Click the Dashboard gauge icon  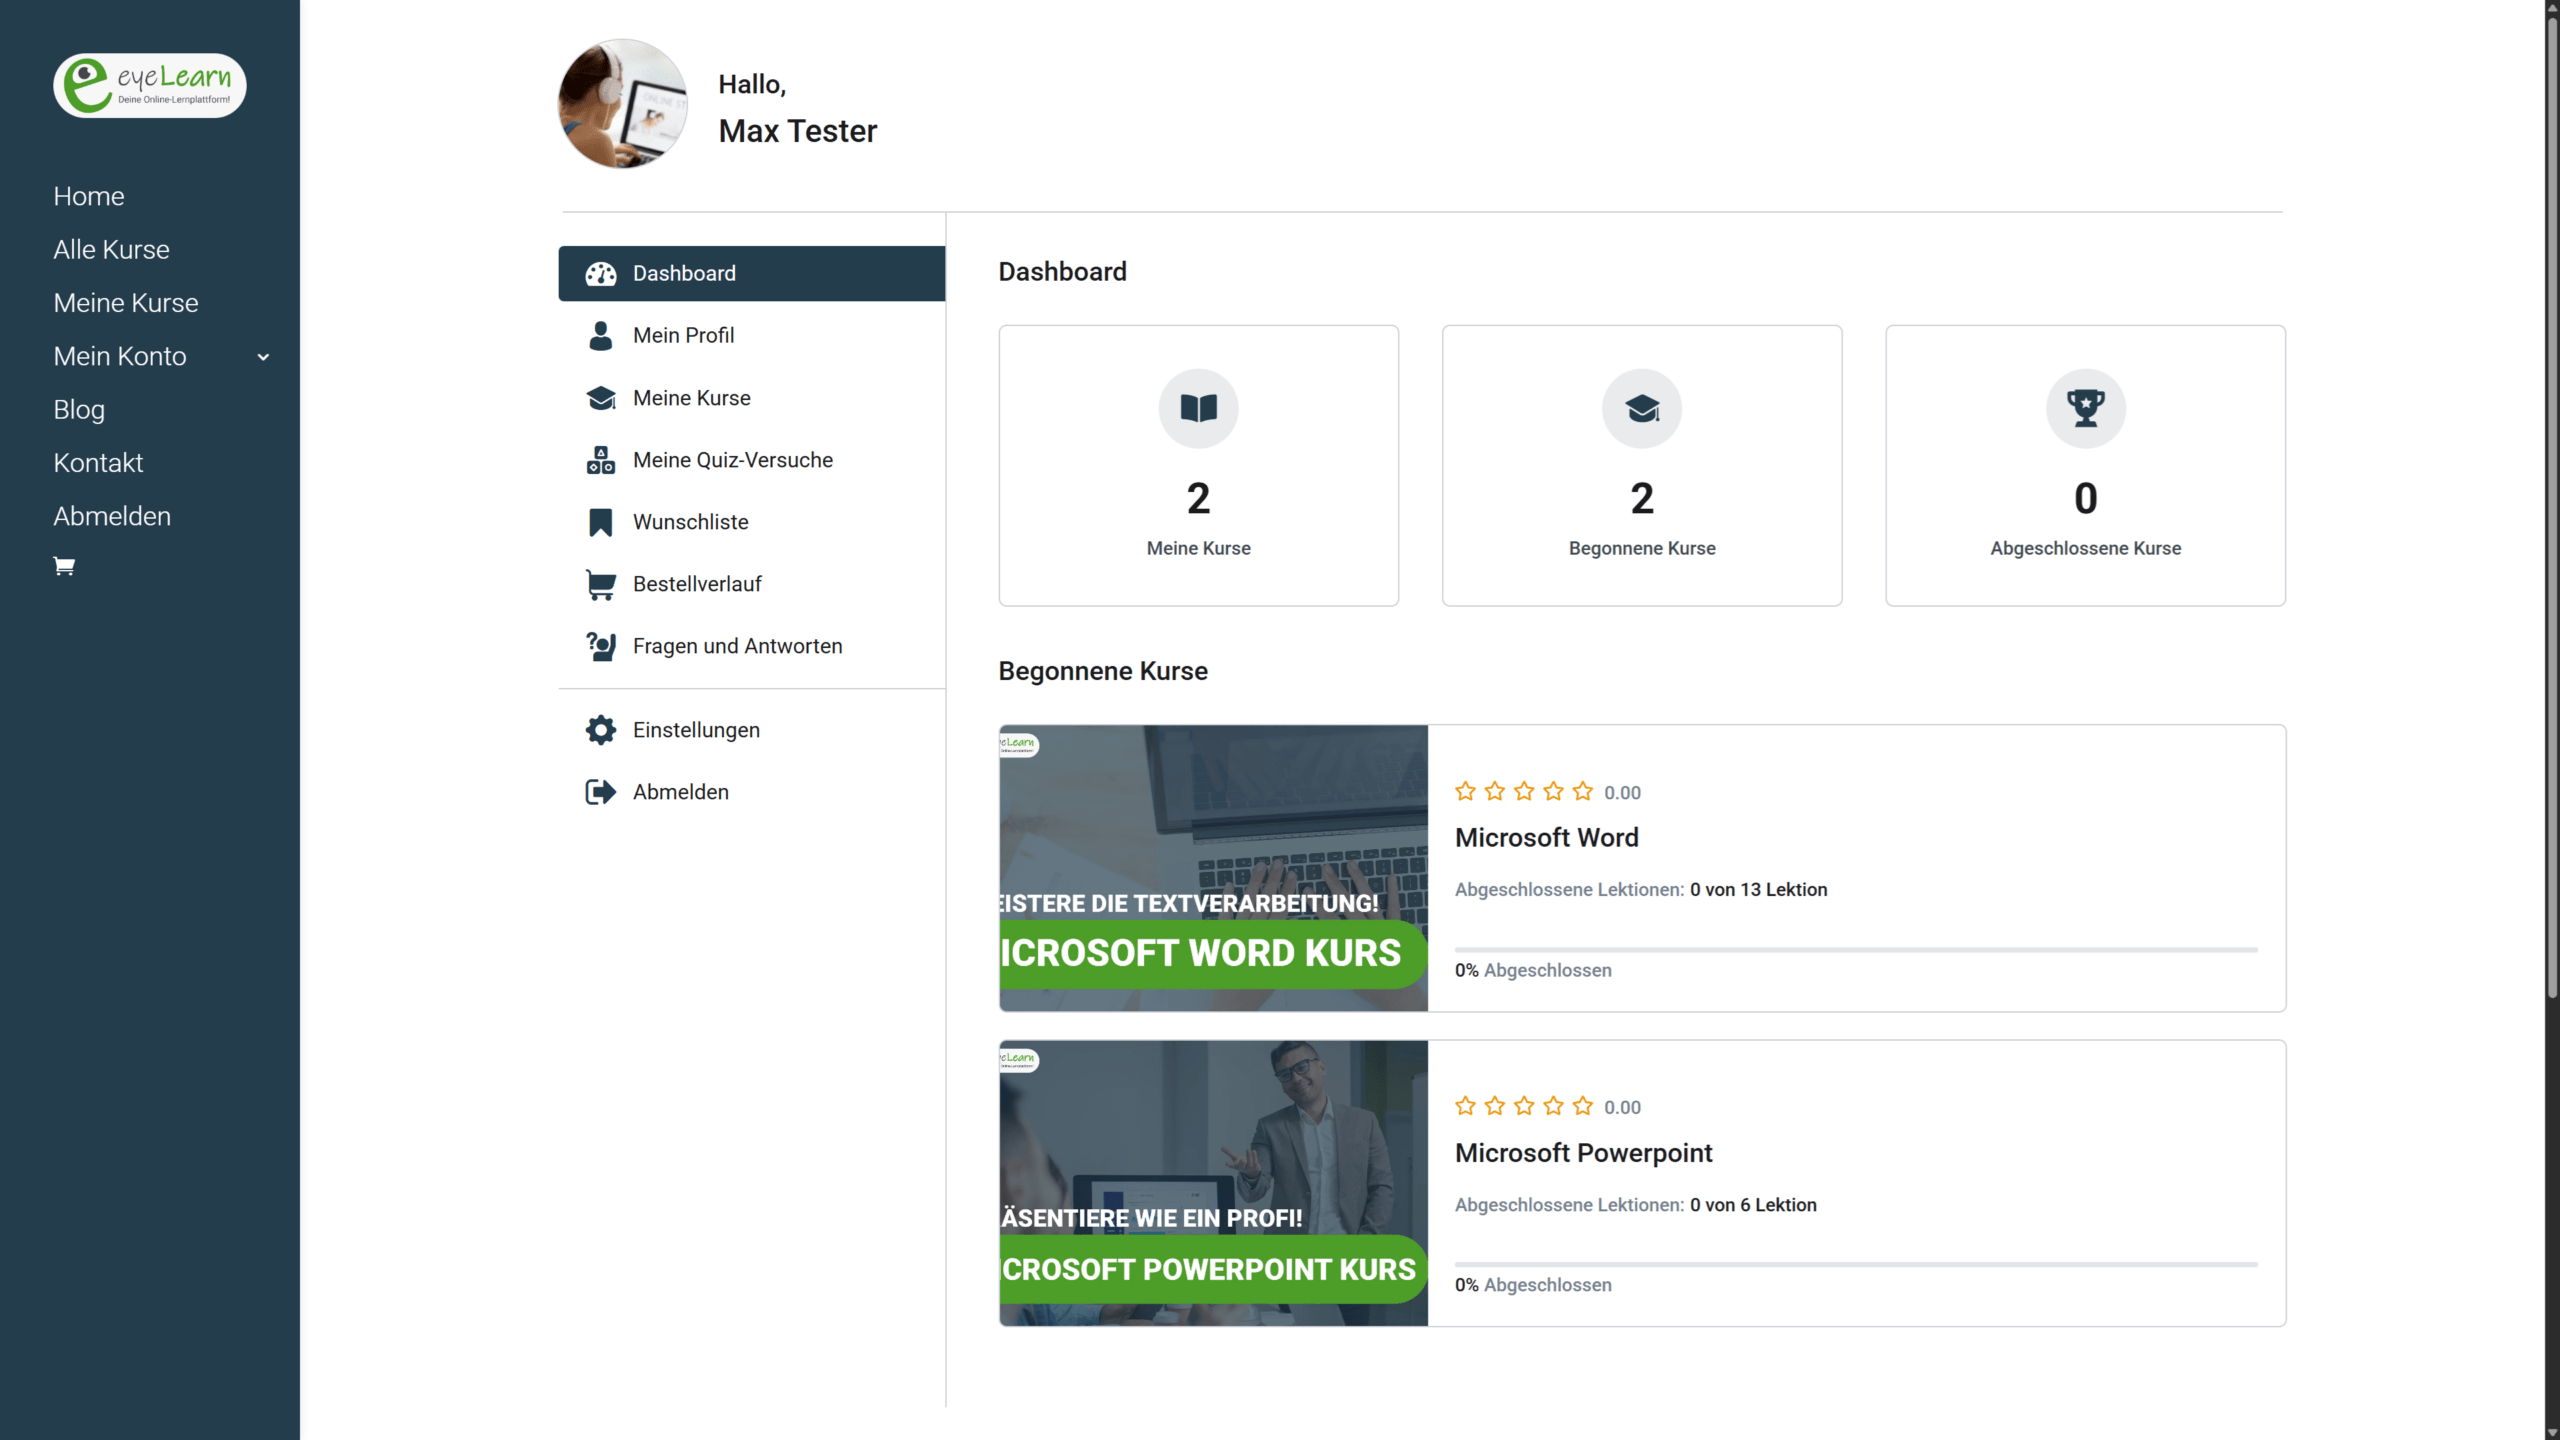(x=600, y=274)
